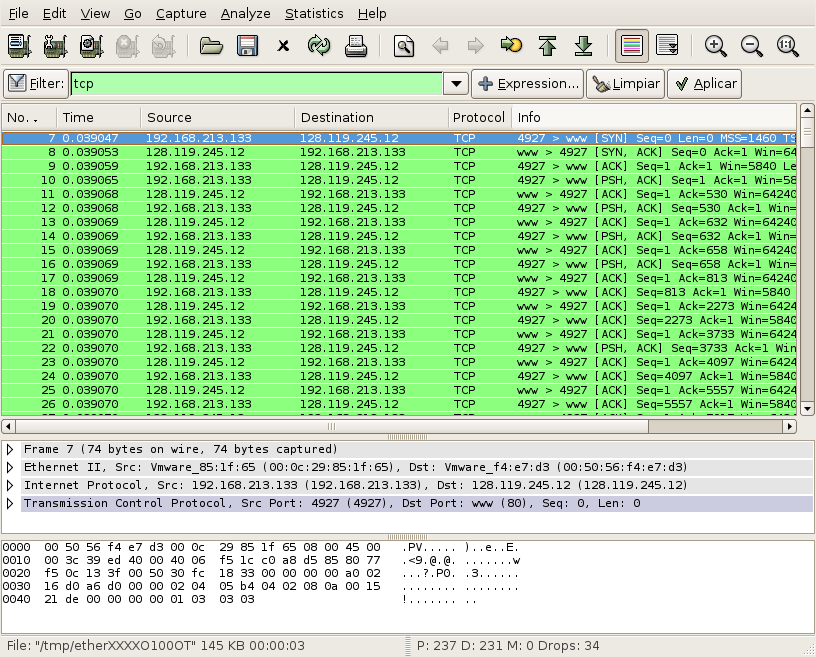Open the View menu
The image size is (816, 657).
95,14
